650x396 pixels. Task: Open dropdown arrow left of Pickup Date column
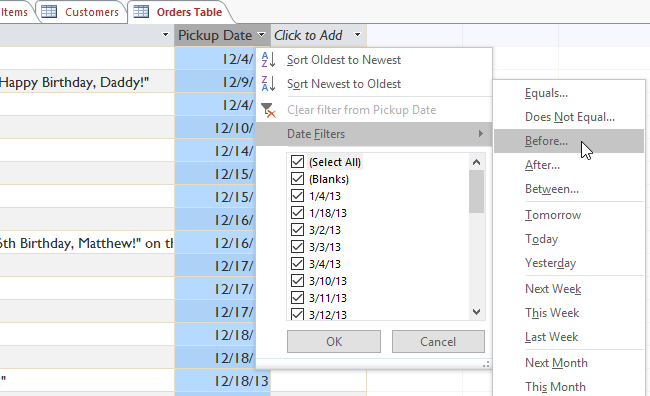(165, 35)
